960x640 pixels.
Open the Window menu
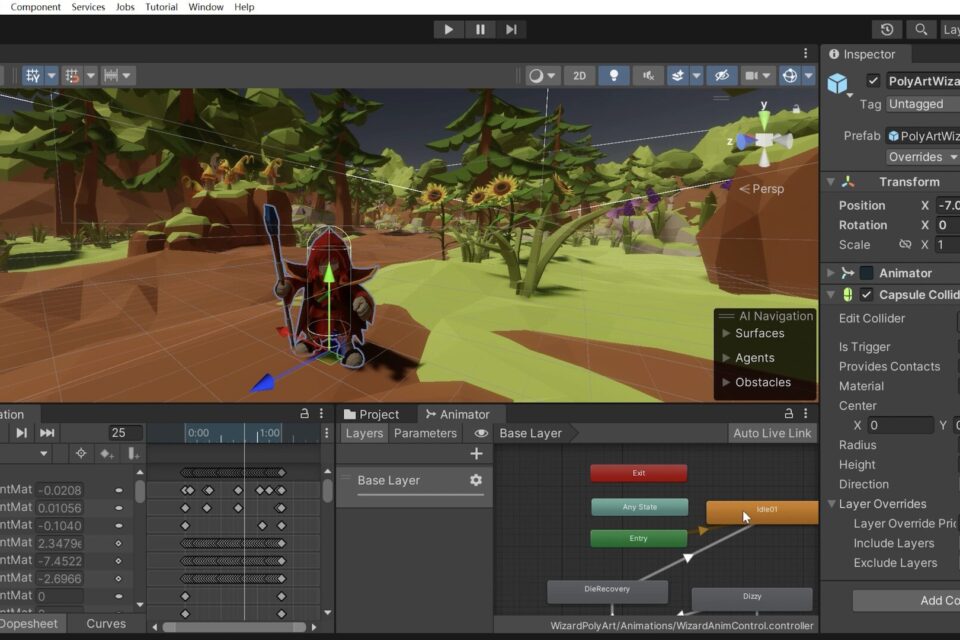tap(205, 7)
